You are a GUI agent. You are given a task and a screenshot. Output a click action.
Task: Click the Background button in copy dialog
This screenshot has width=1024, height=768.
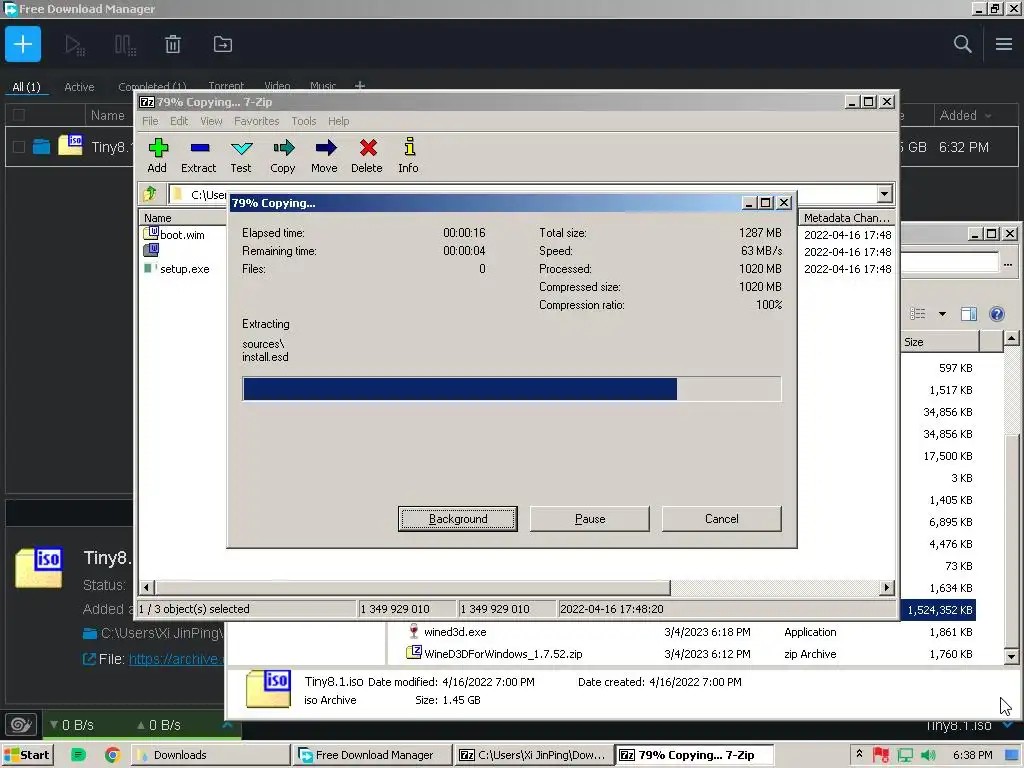pos(458,519)
